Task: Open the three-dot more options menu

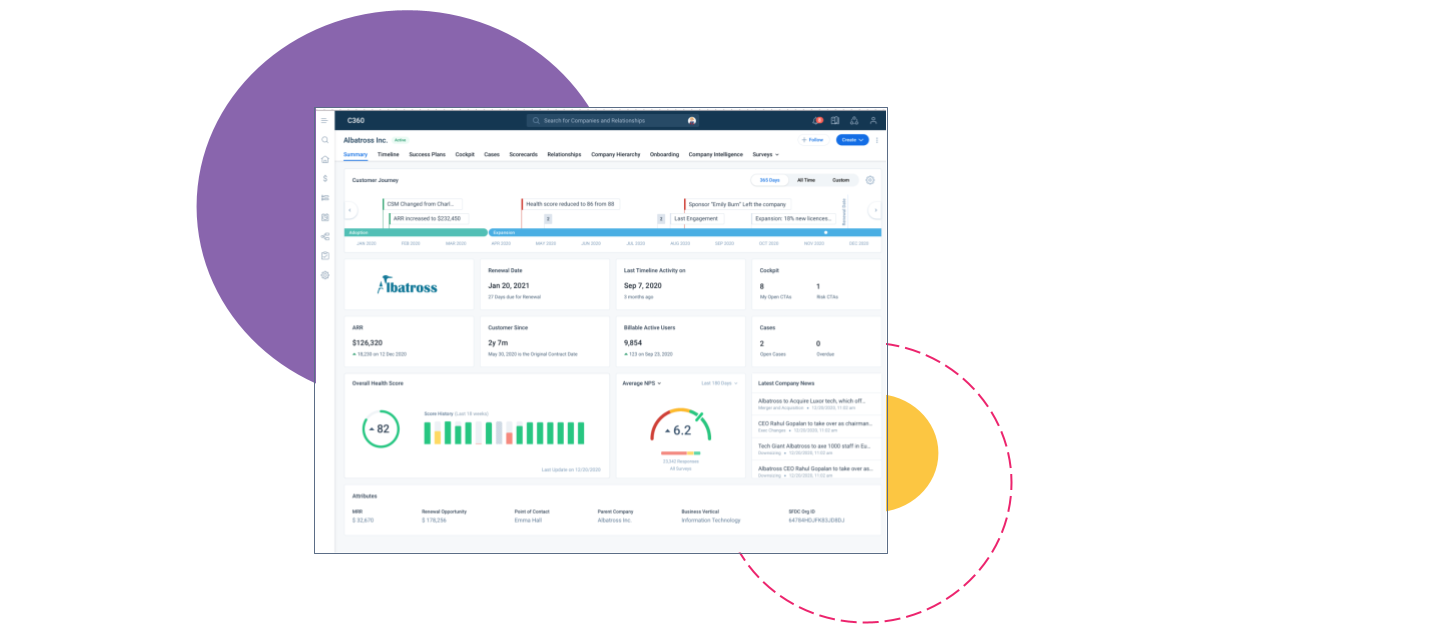Action: pos(877,140)
